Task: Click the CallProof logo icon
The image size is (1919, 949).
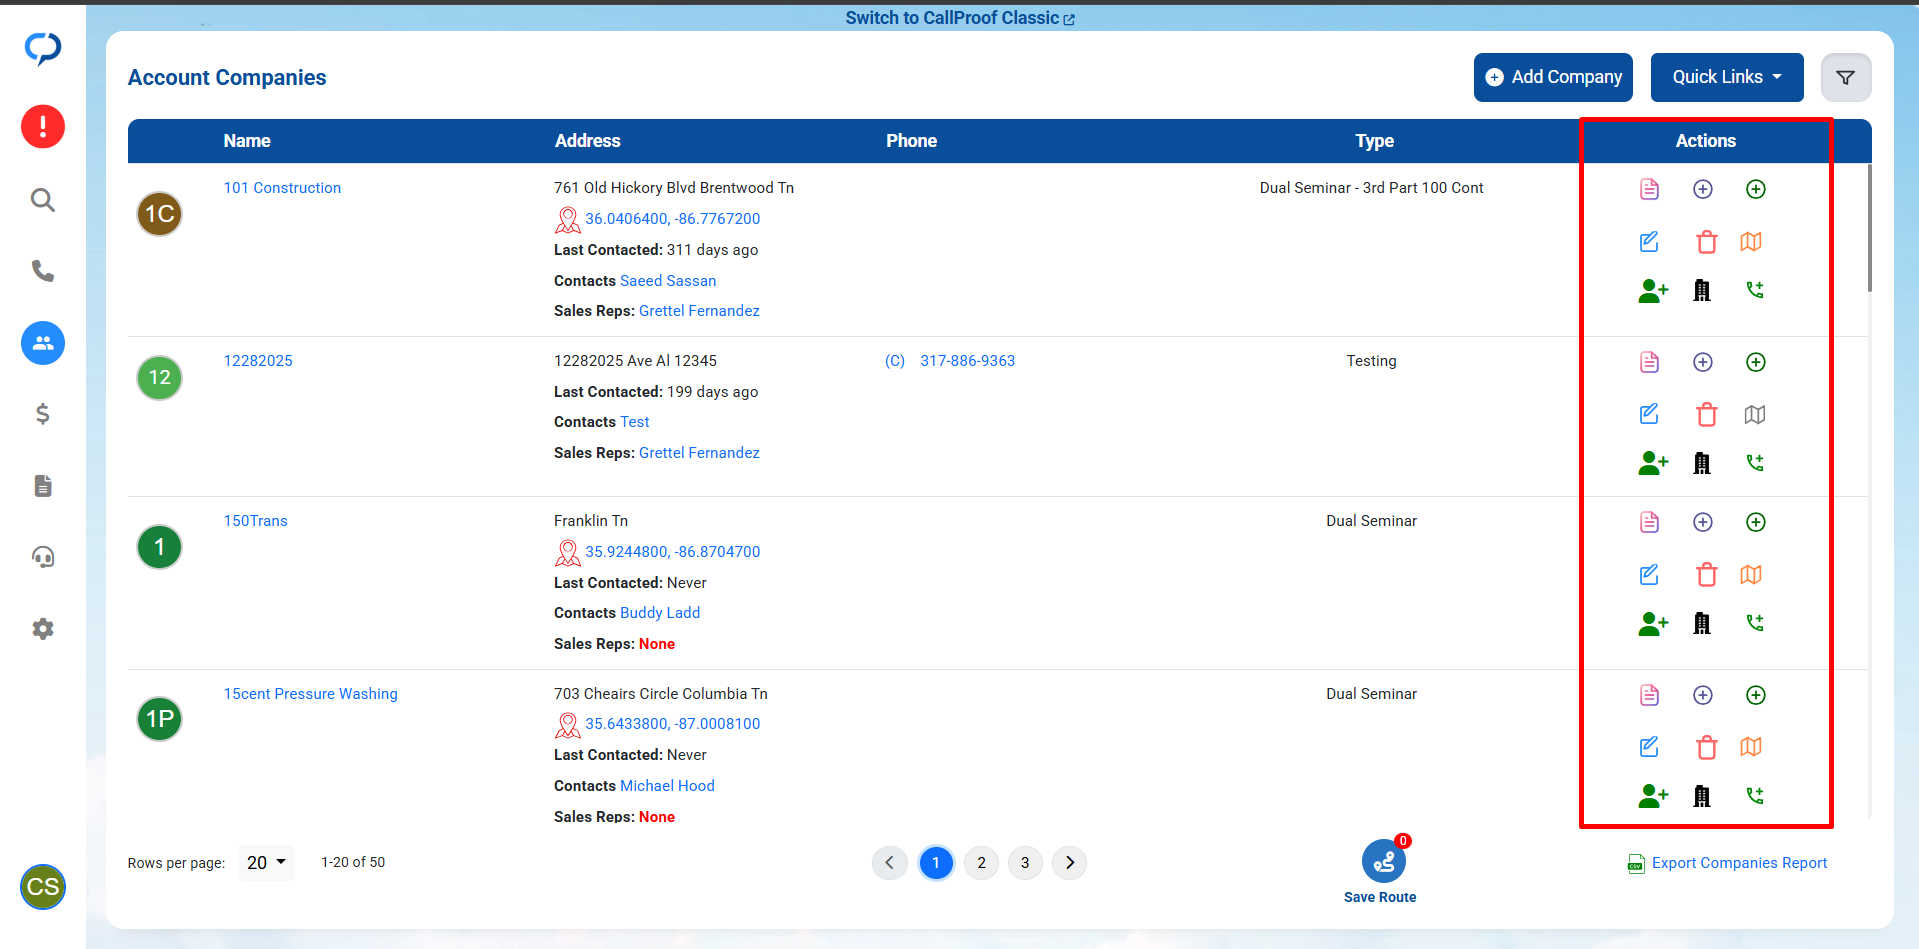Action: pyautogui.click(x=43, y=48)
